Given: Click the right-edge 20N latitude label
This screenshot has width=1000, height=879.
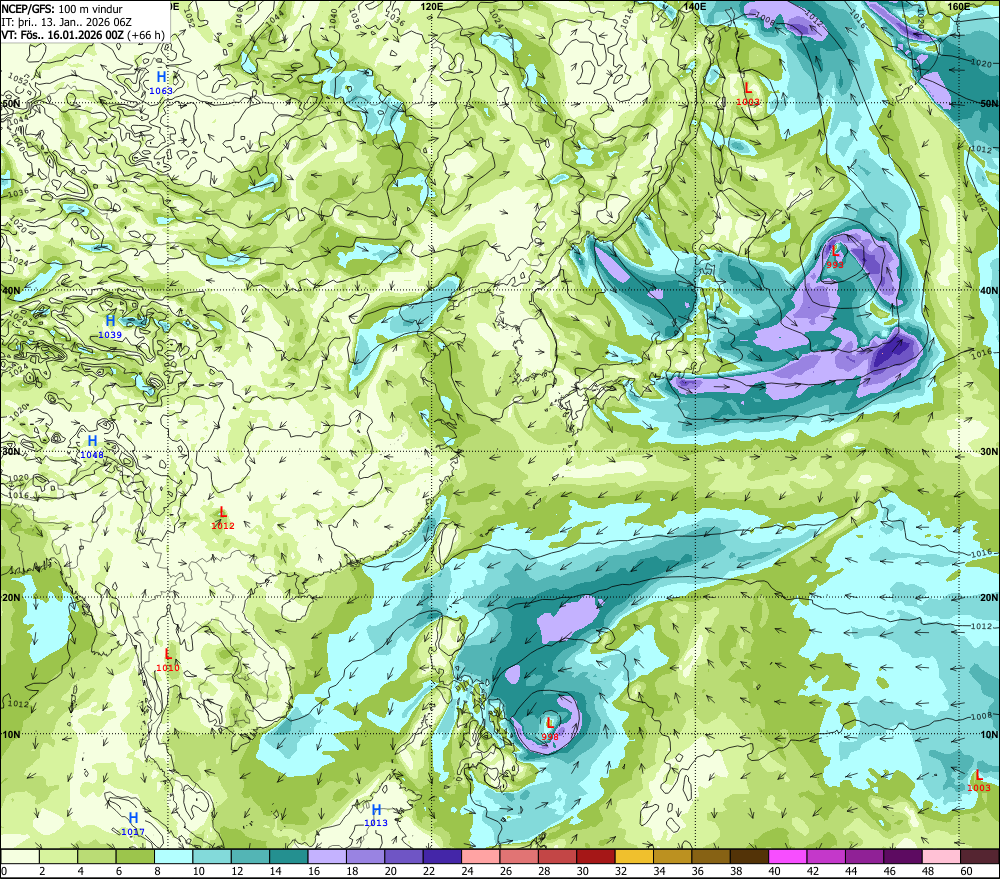Looking at the screenshot, I should coord(989,598).
